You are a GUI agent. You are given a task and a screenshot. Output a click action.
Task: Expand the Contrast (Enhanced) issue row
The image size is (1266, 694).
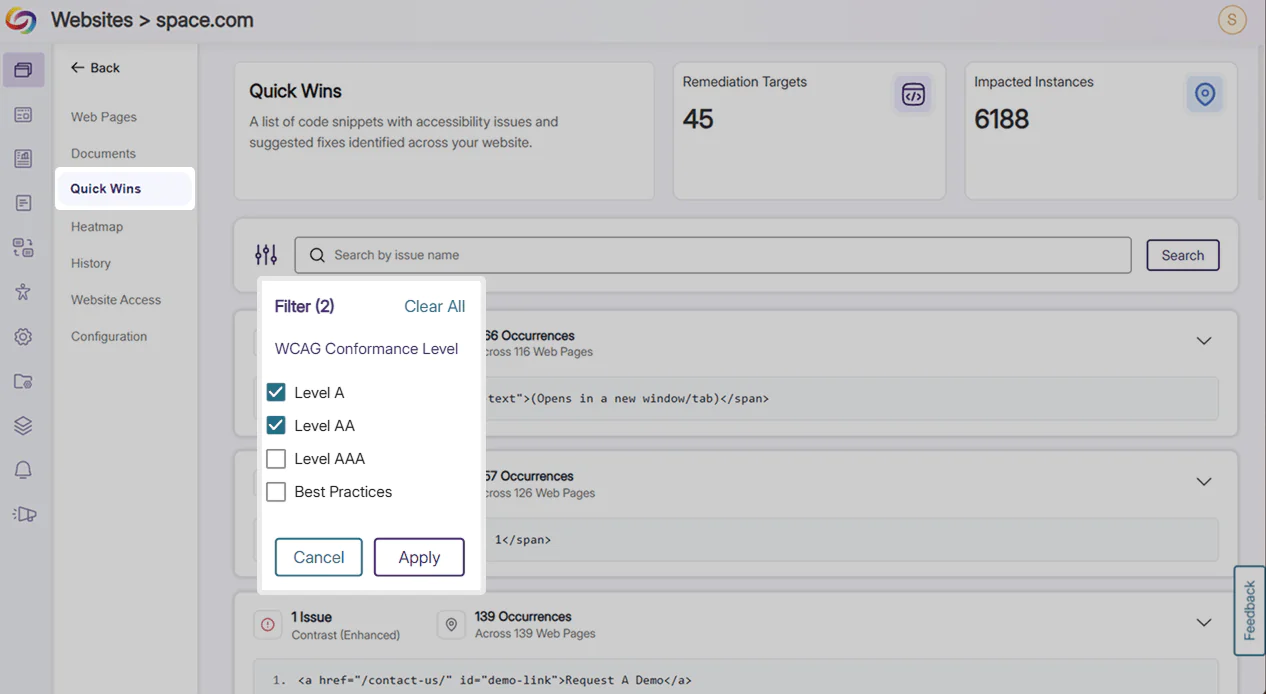tap(1204, 622)
